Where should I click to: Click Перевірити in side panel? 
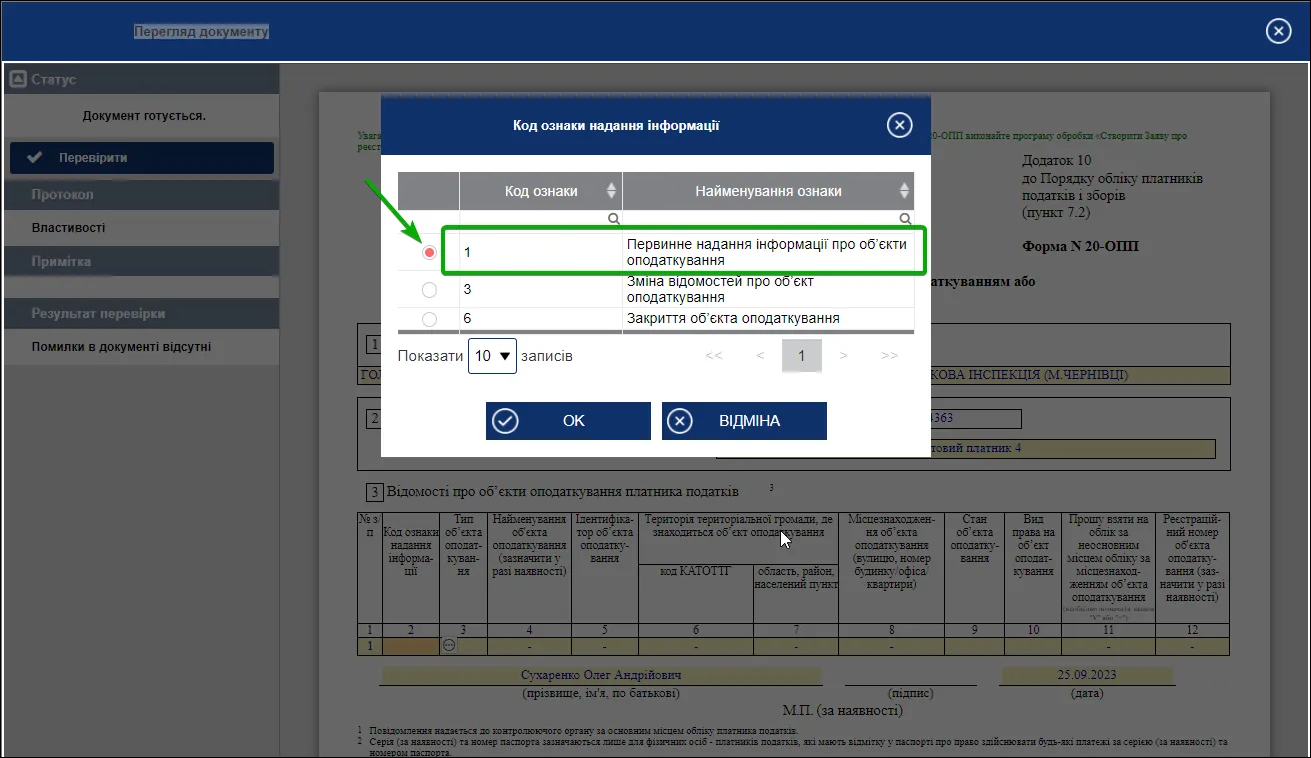click(141, 158)
